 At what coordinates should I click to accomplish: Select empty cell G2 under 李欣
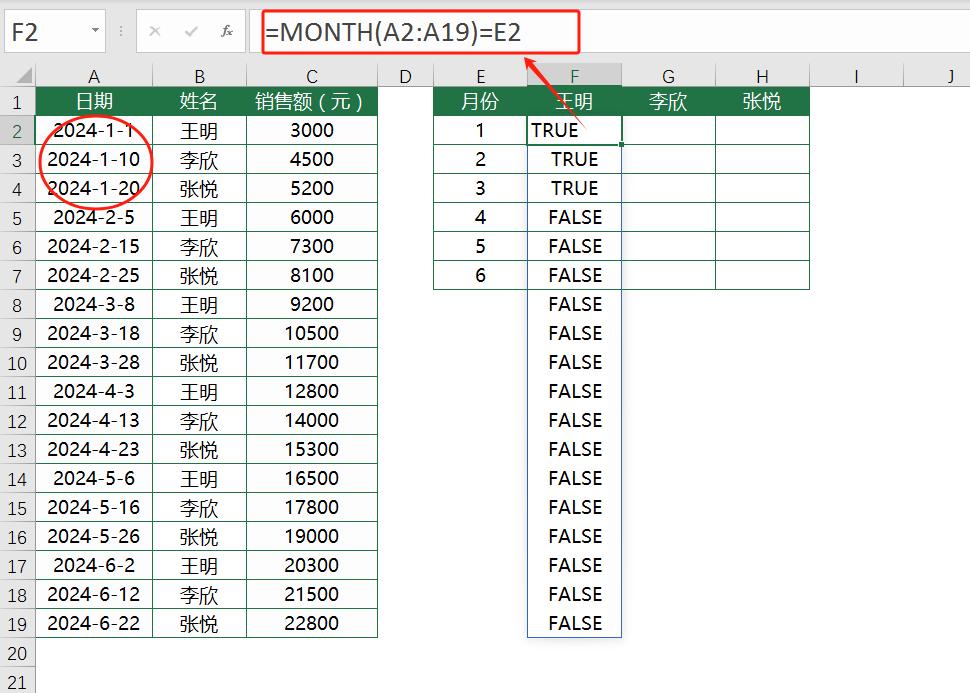click(668, 131)
